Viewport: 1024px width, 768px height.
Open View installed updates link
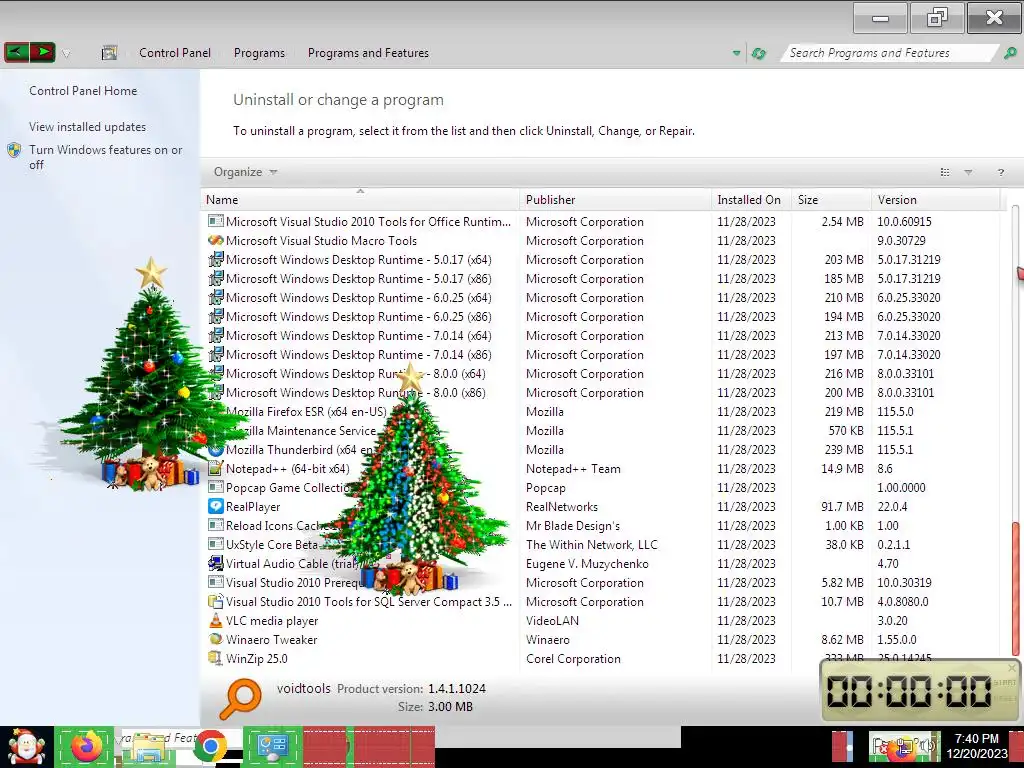(88, 127)
